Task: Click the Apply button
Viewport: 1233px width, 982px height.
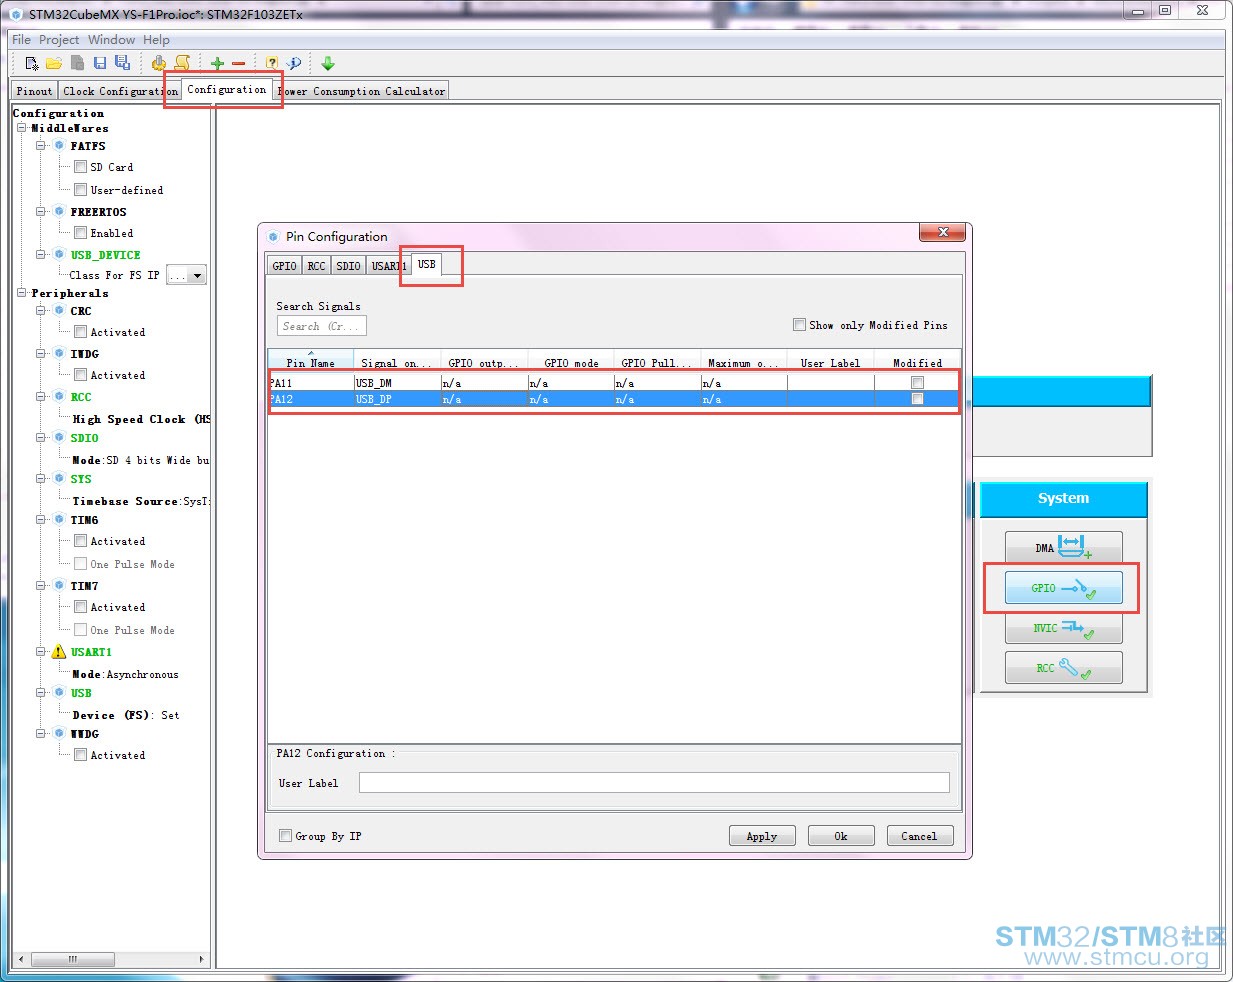Action: point(762,836)
